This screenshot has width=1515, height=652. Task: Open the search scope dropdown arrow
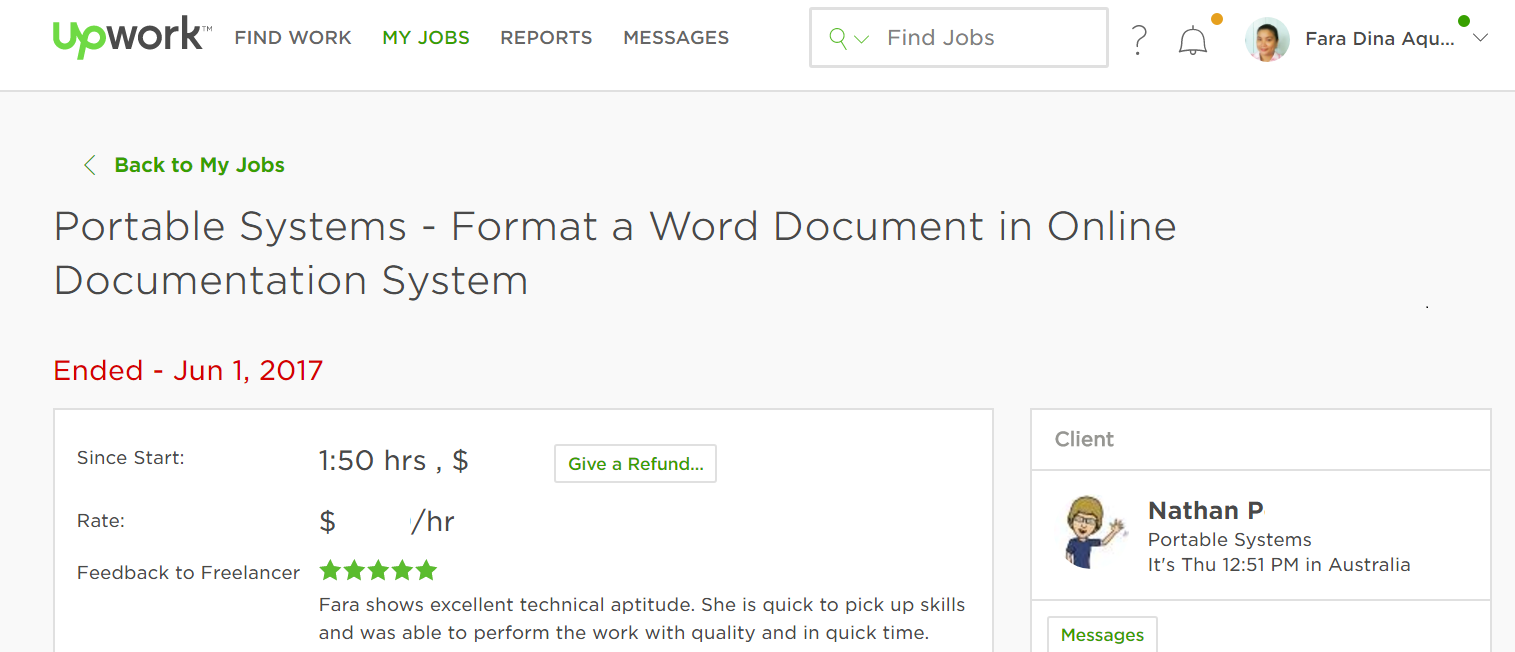click(860, 40)
